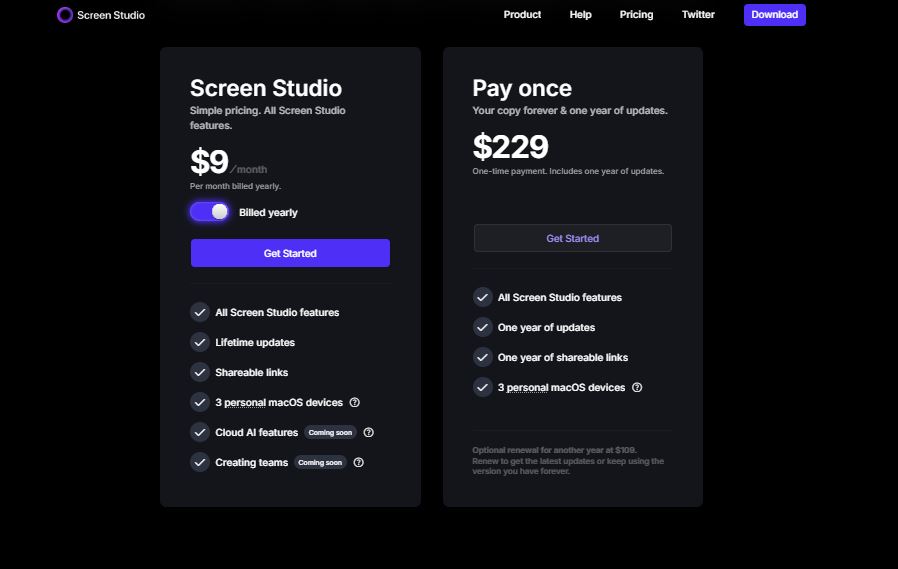Click Get Started under Pay once plan

[x=572, y=238]
